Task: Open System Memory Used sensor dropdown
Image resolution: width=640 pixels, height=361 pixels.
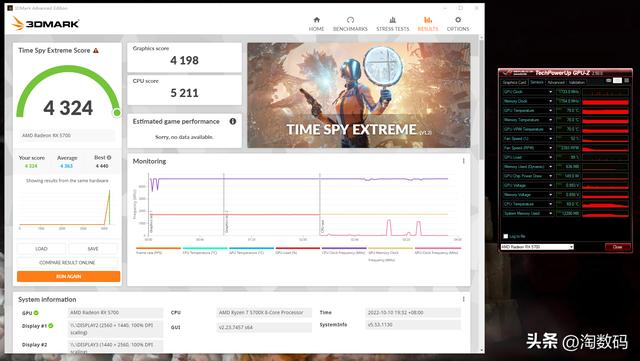Action: click(550, 213)
